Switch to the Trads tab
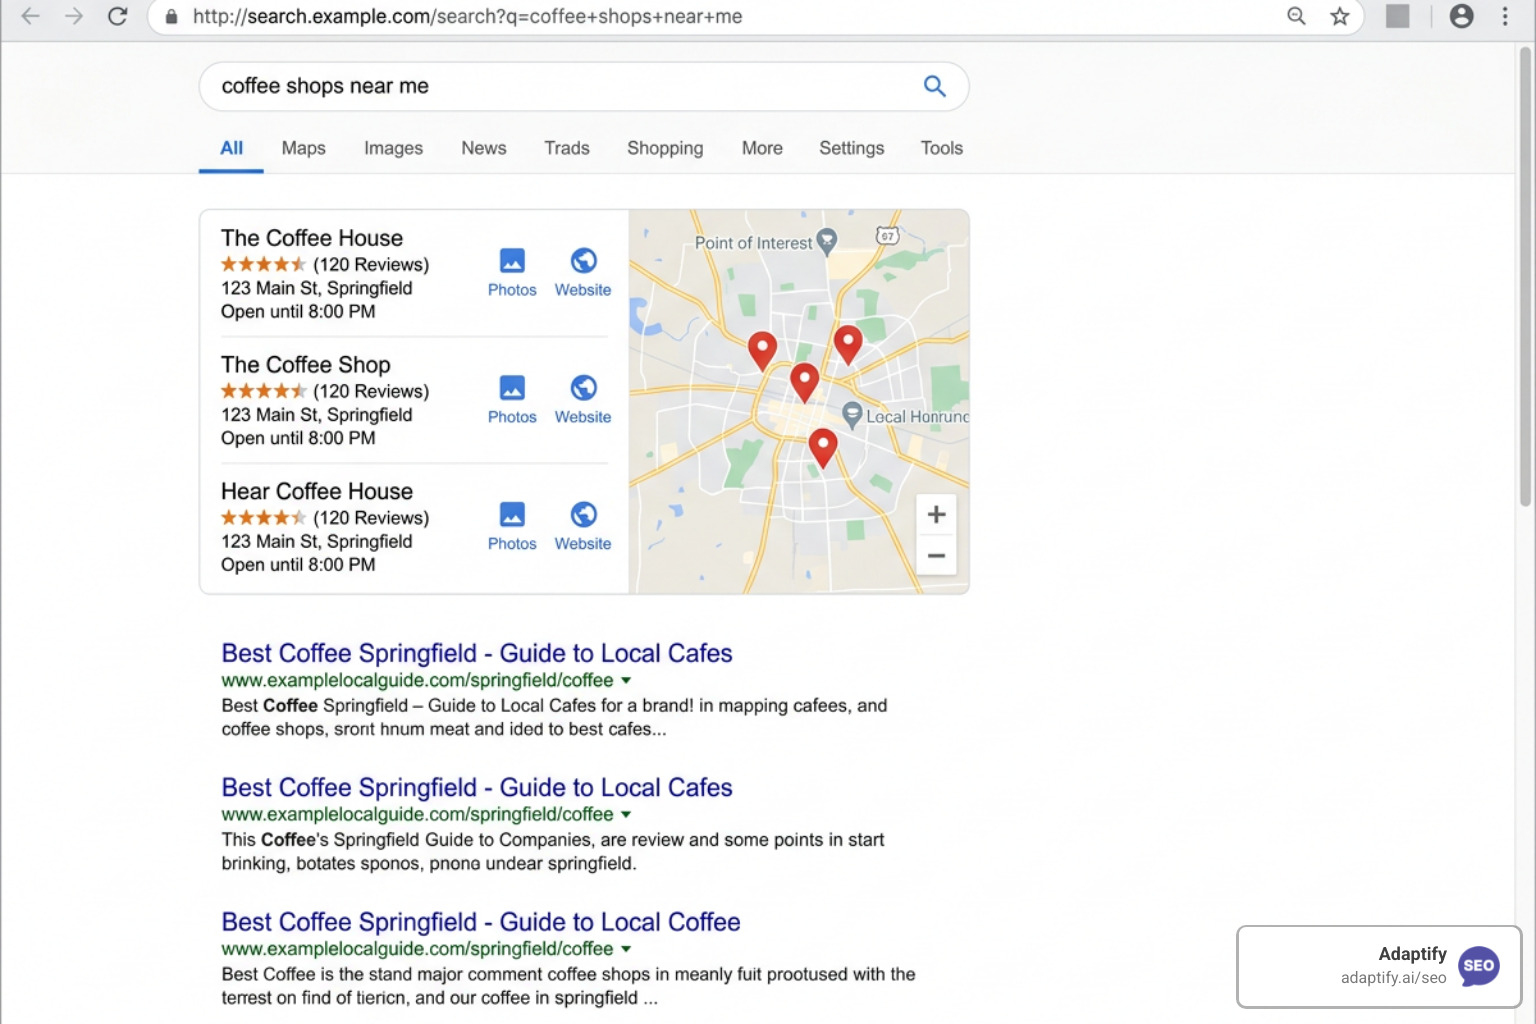Viewport: 1536px width, 1024px height. tap(566, 148)
